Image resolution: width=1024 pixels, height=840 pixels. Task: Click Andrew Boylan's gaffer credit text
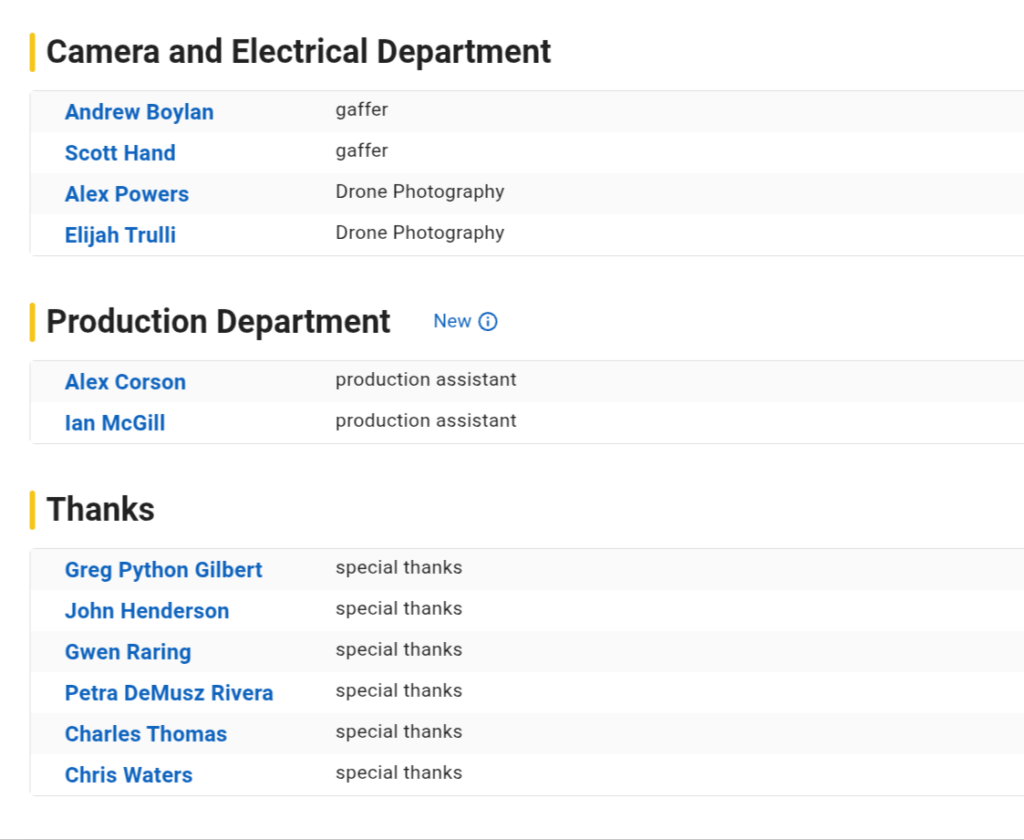pyautogui.click(x=361, y=110)
